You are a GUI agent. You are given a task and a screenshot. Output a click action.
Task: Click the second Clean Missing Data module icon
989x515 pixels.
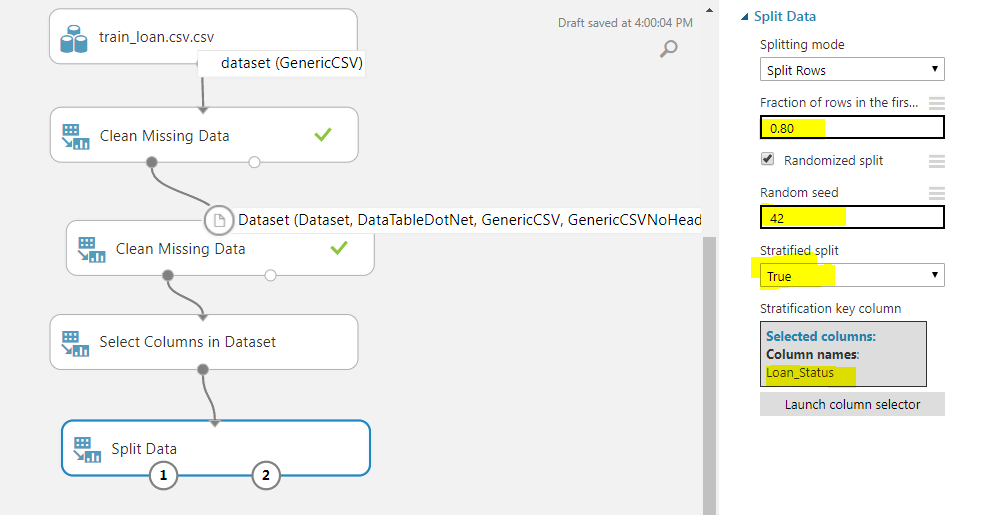click(x=92, y=249)
